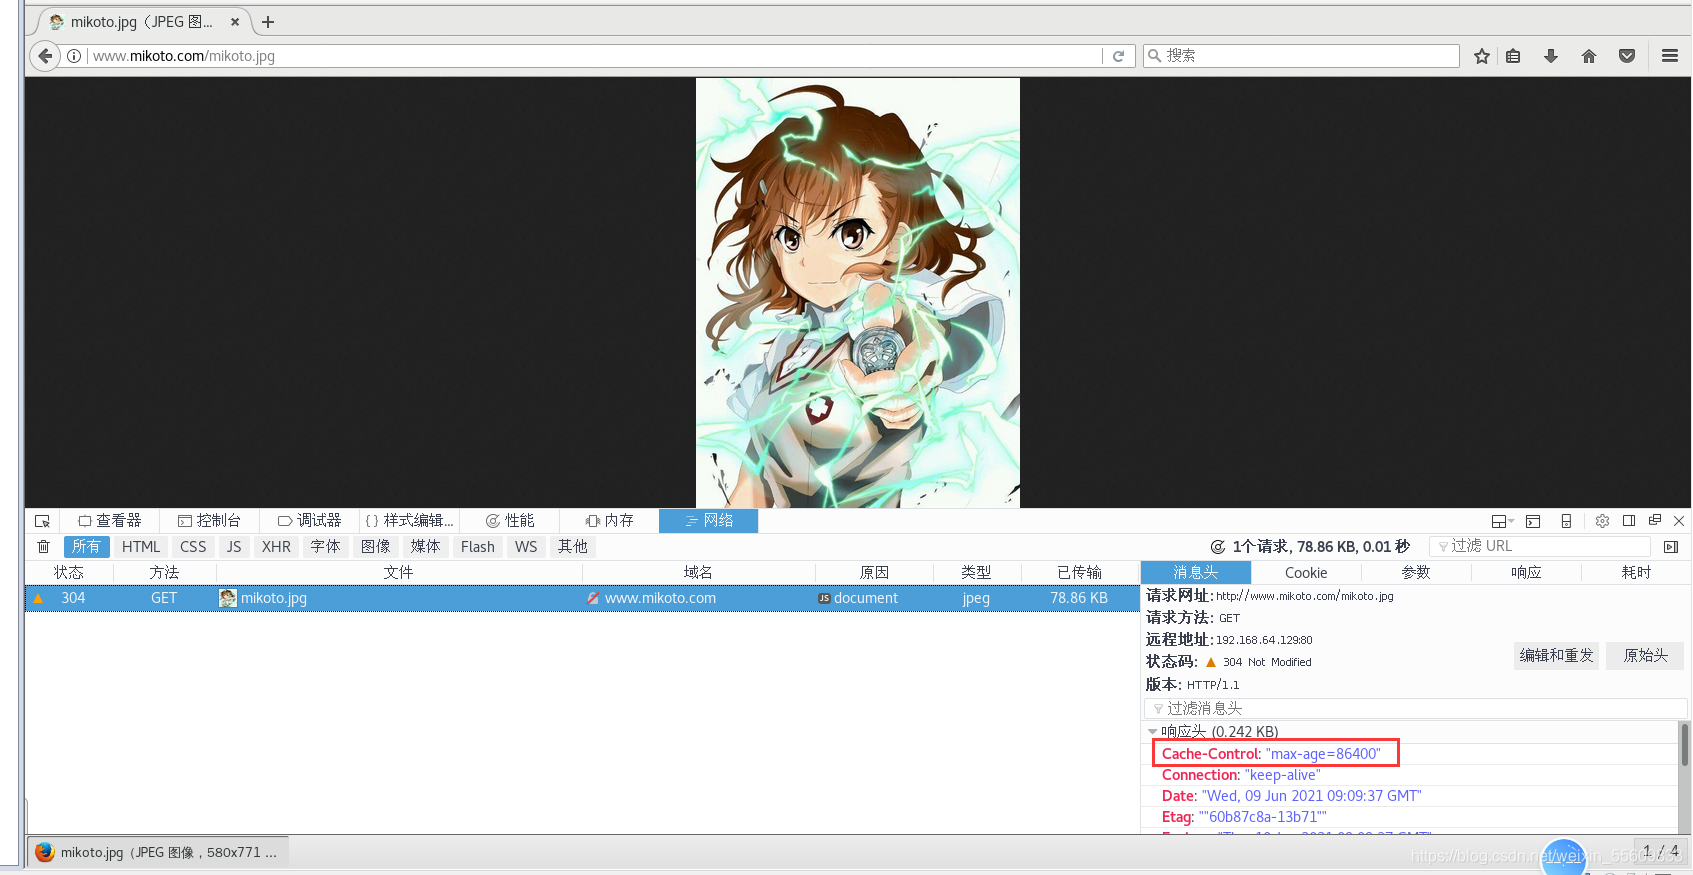1693x875 pixels.
Task: Open the frame selector dropdown in devtools
Action: coord(1502,521)
